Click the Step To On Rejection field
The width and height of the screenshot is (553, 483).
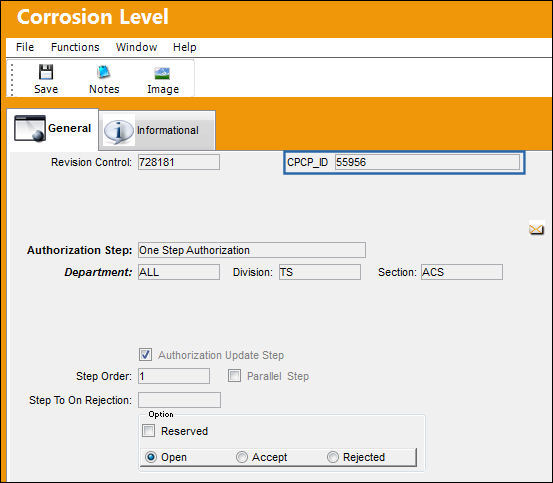(x=179, y=400)
